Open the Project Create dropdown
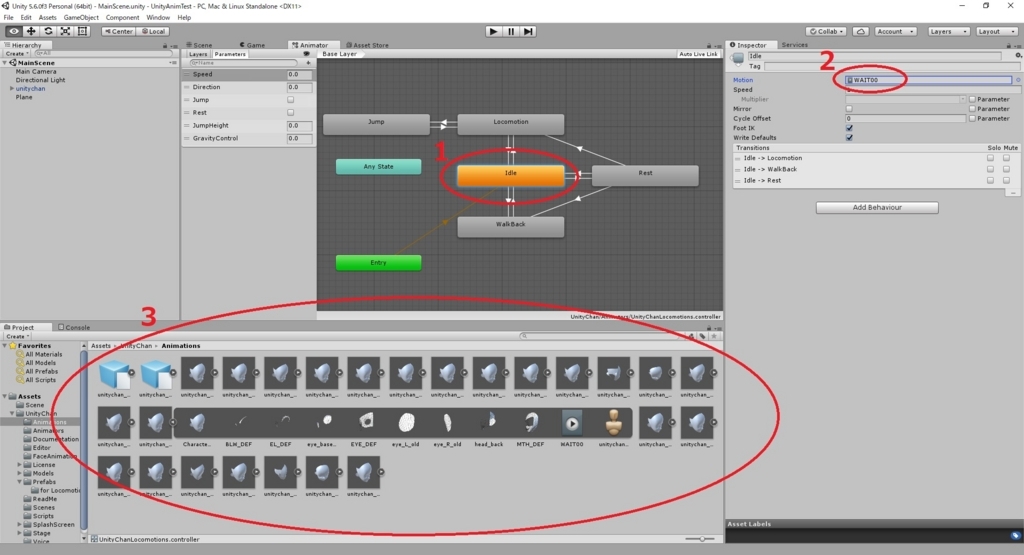The height and width of the screenshot is (555, 1024). (x=18, y=336)
